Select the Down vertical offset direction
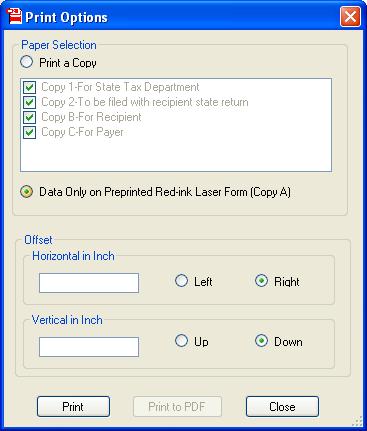 [261, 341]
